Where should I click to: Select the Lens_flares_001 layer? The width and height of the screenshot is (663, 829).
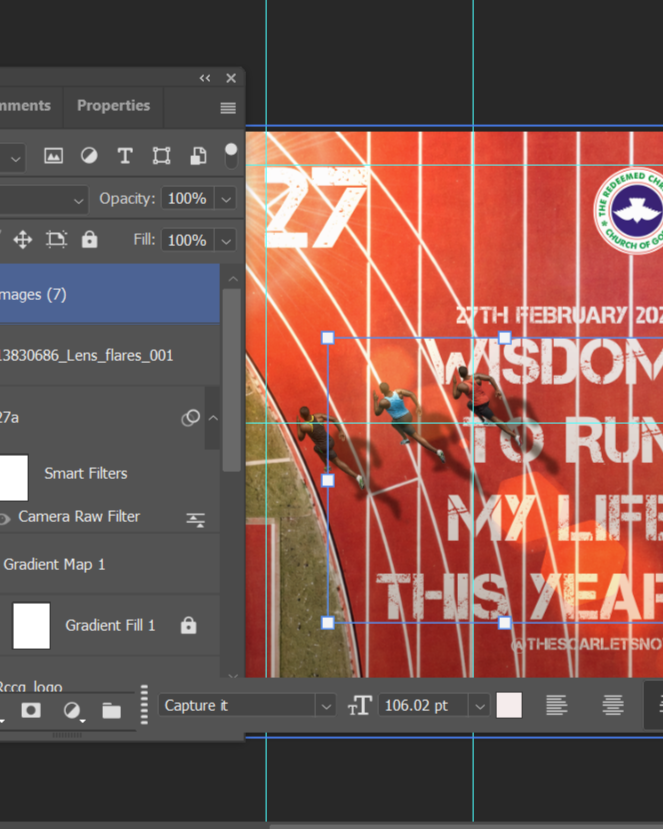point(109,355)
